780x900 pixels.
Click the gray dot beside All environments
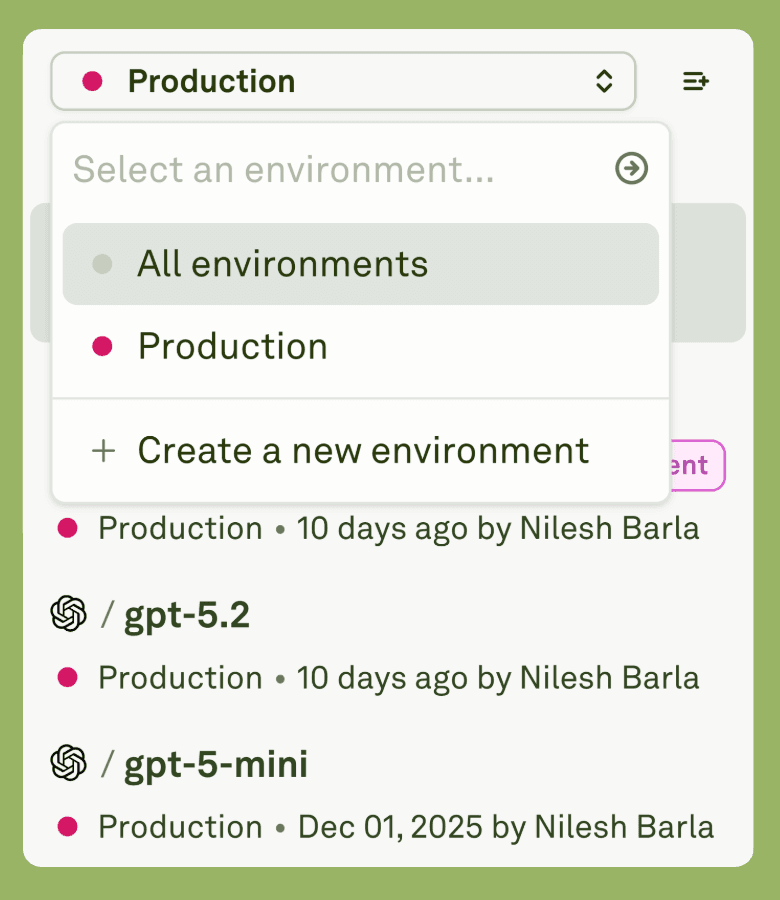[102, 264]
